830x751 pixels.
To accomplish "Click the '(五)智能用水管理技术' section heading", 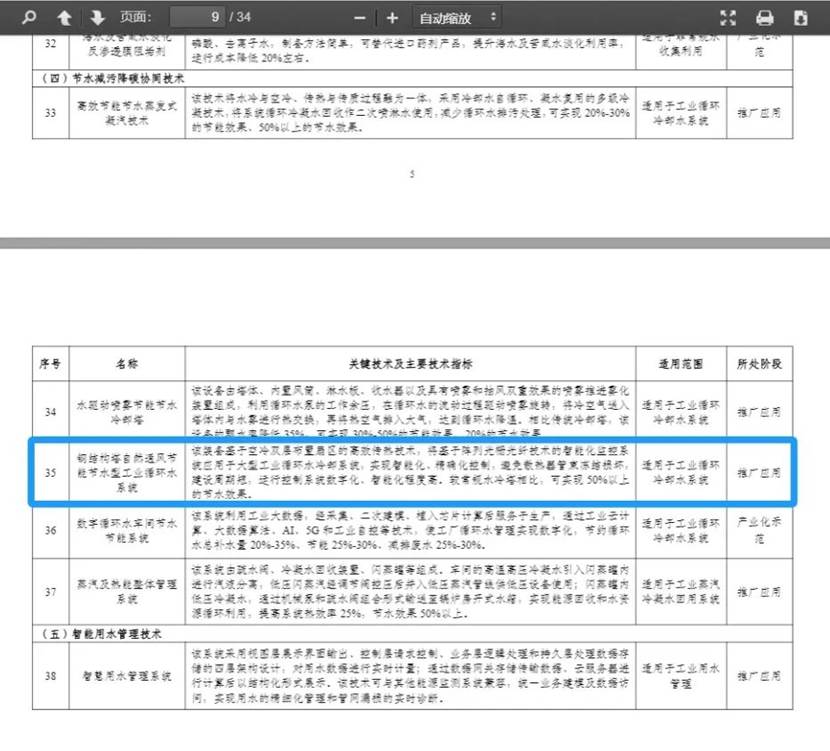I will [101, 634].
